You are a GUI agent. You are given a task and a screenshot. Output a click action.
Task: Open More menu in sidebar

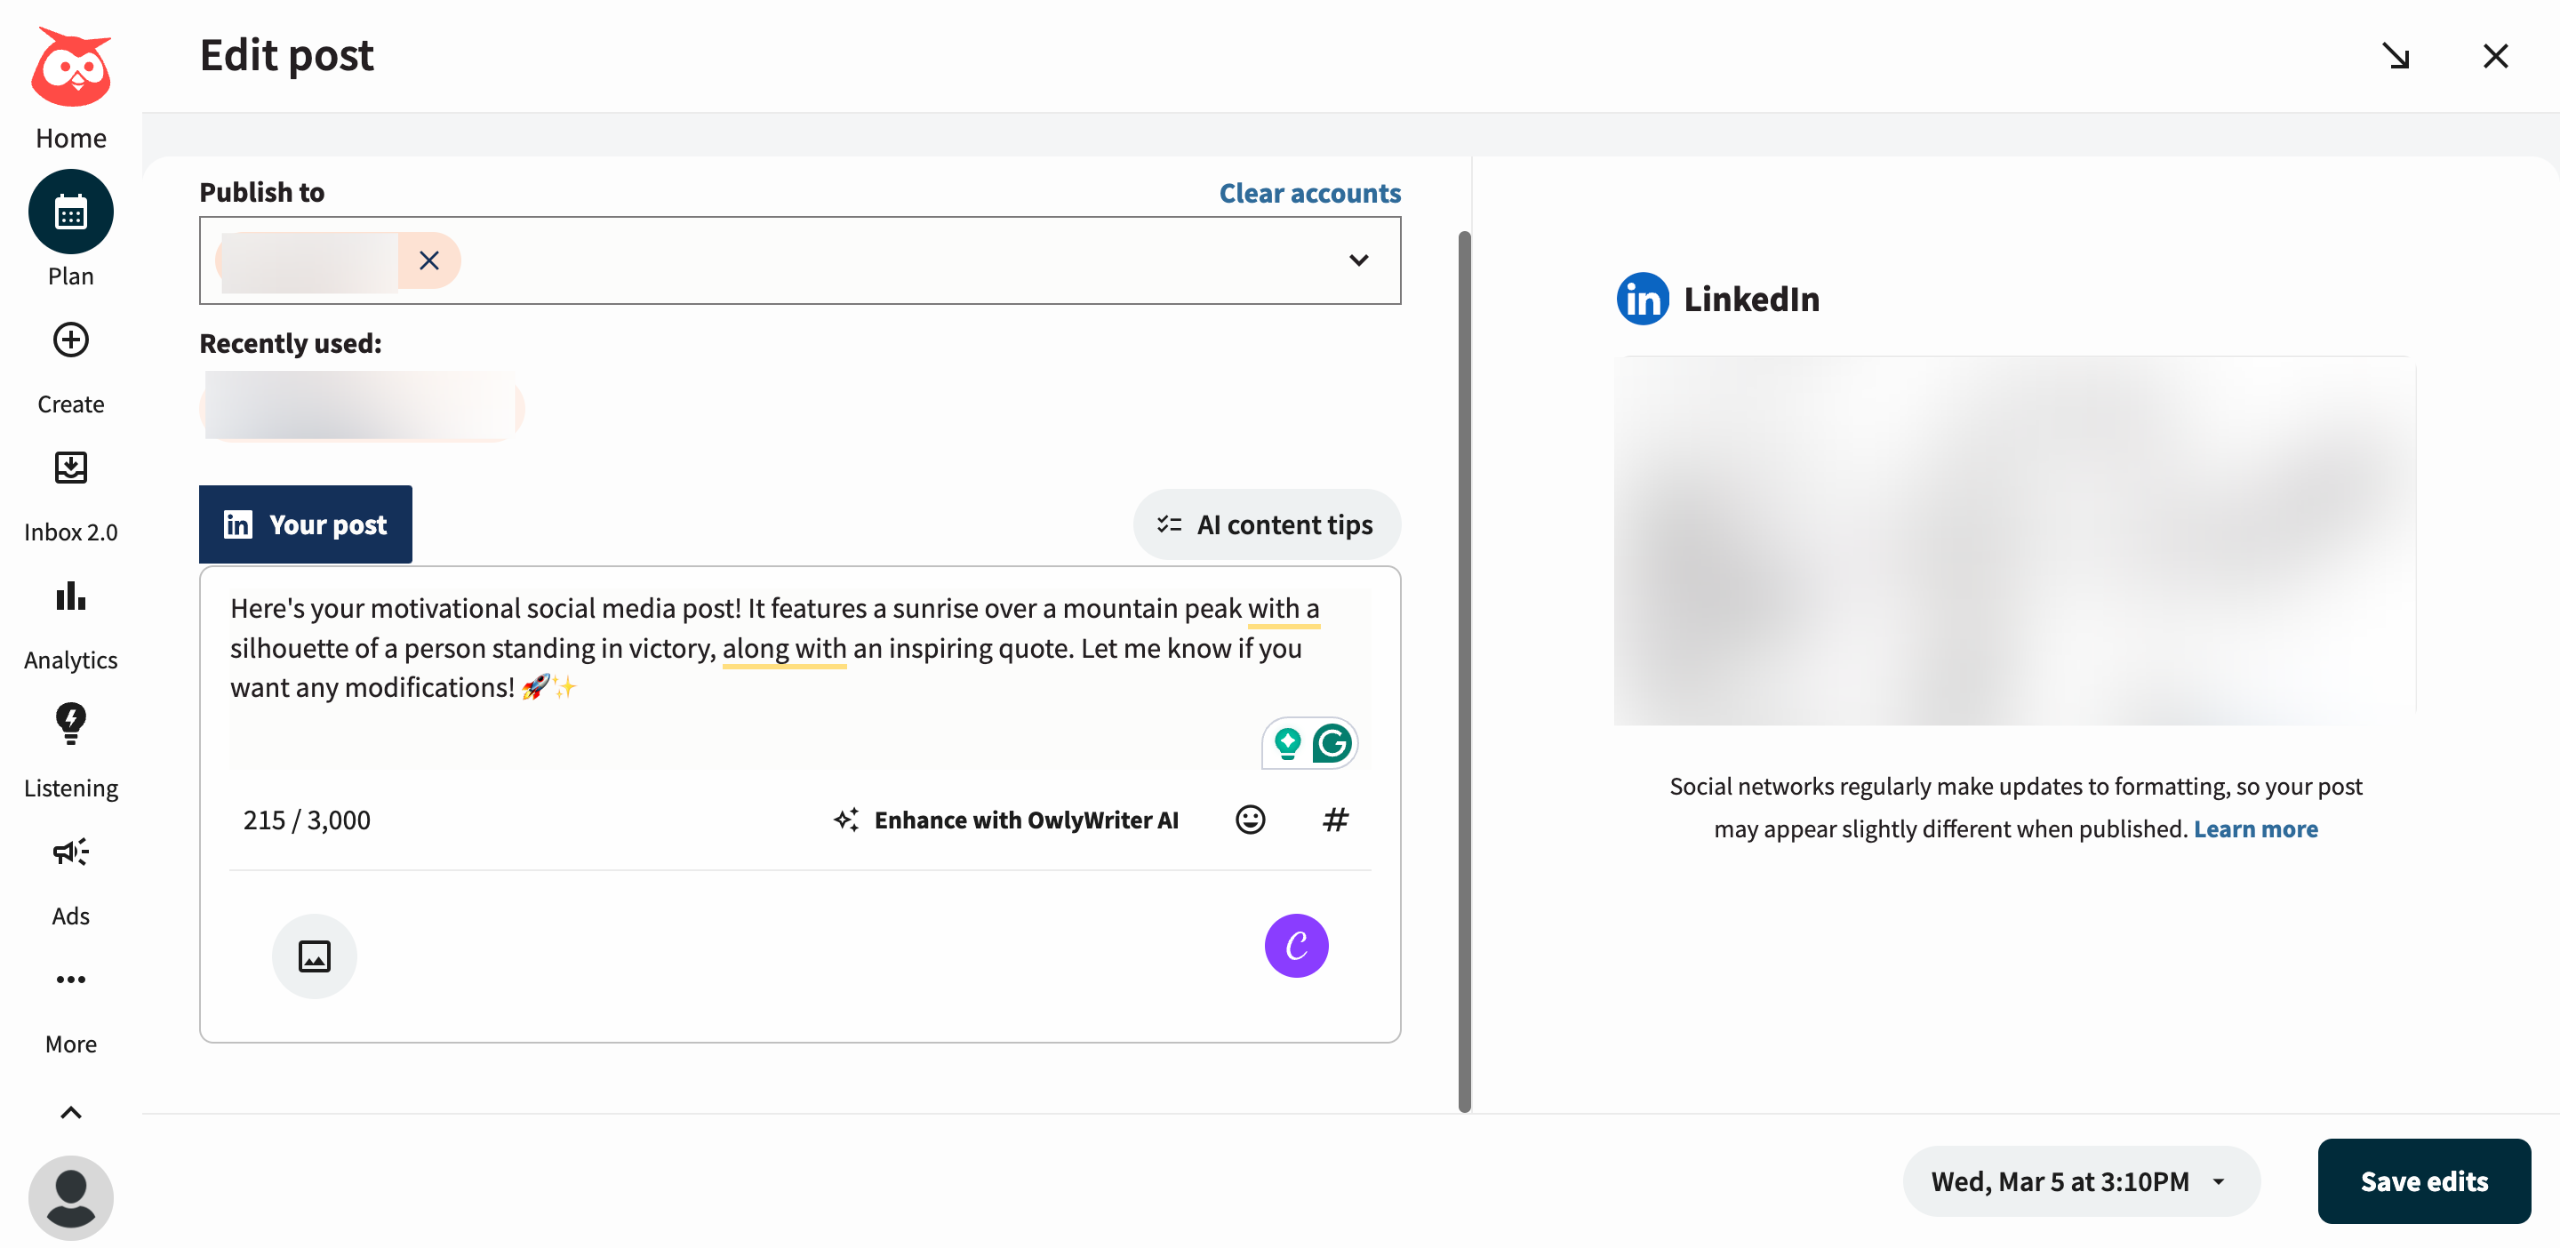tap(71, 980)
